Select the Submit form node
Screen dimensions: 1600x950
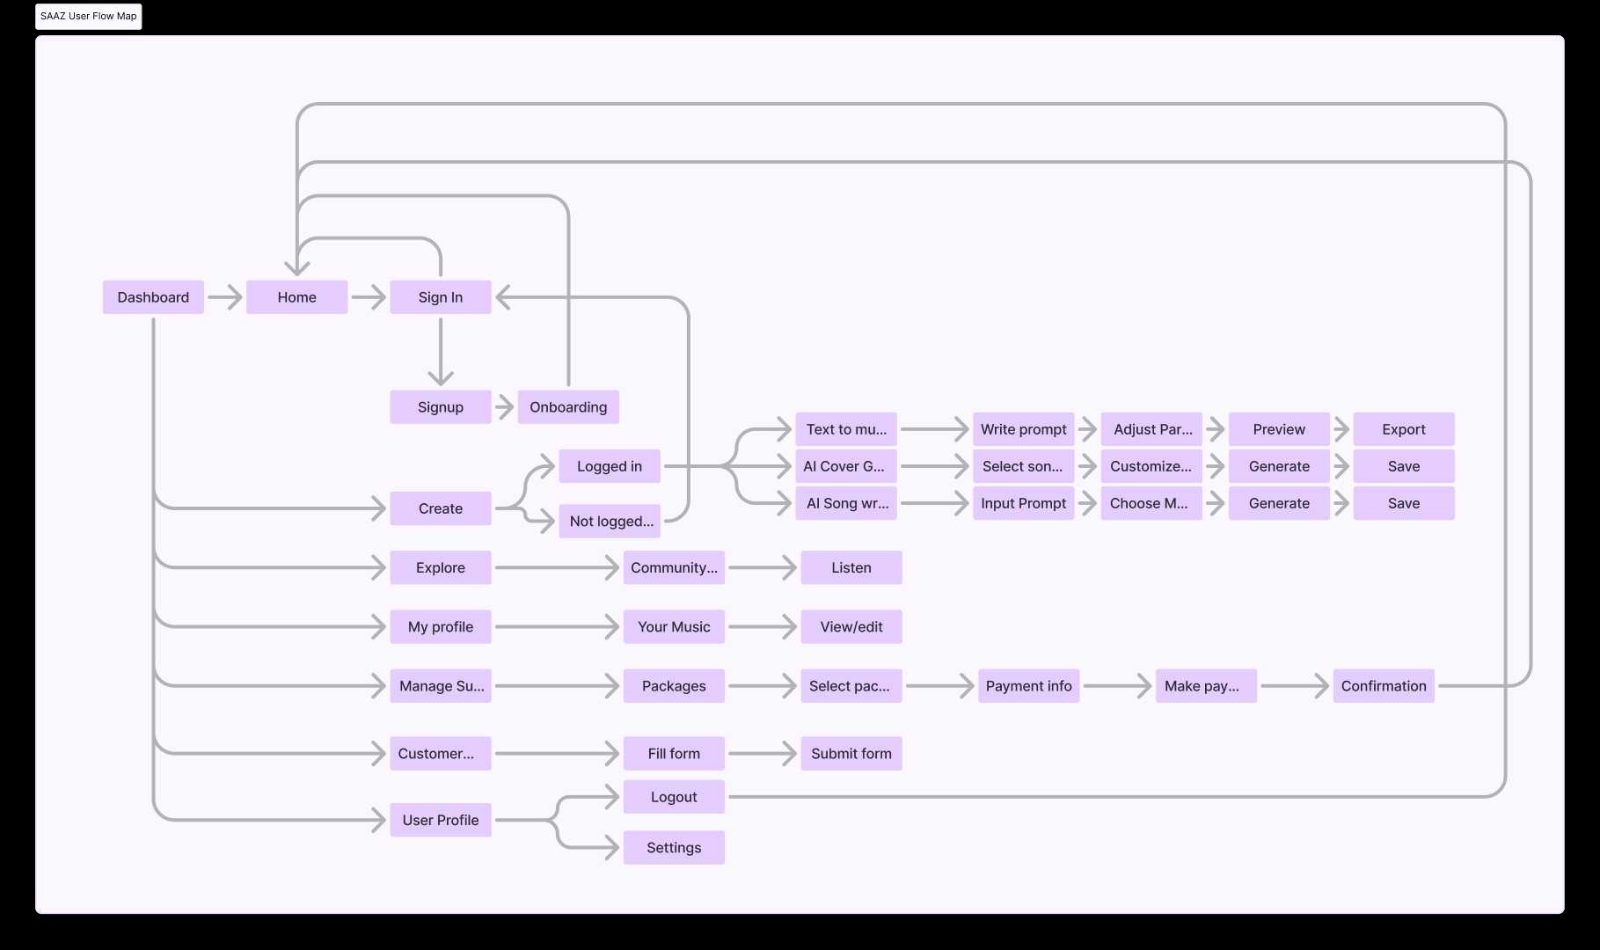coord(851,753)
